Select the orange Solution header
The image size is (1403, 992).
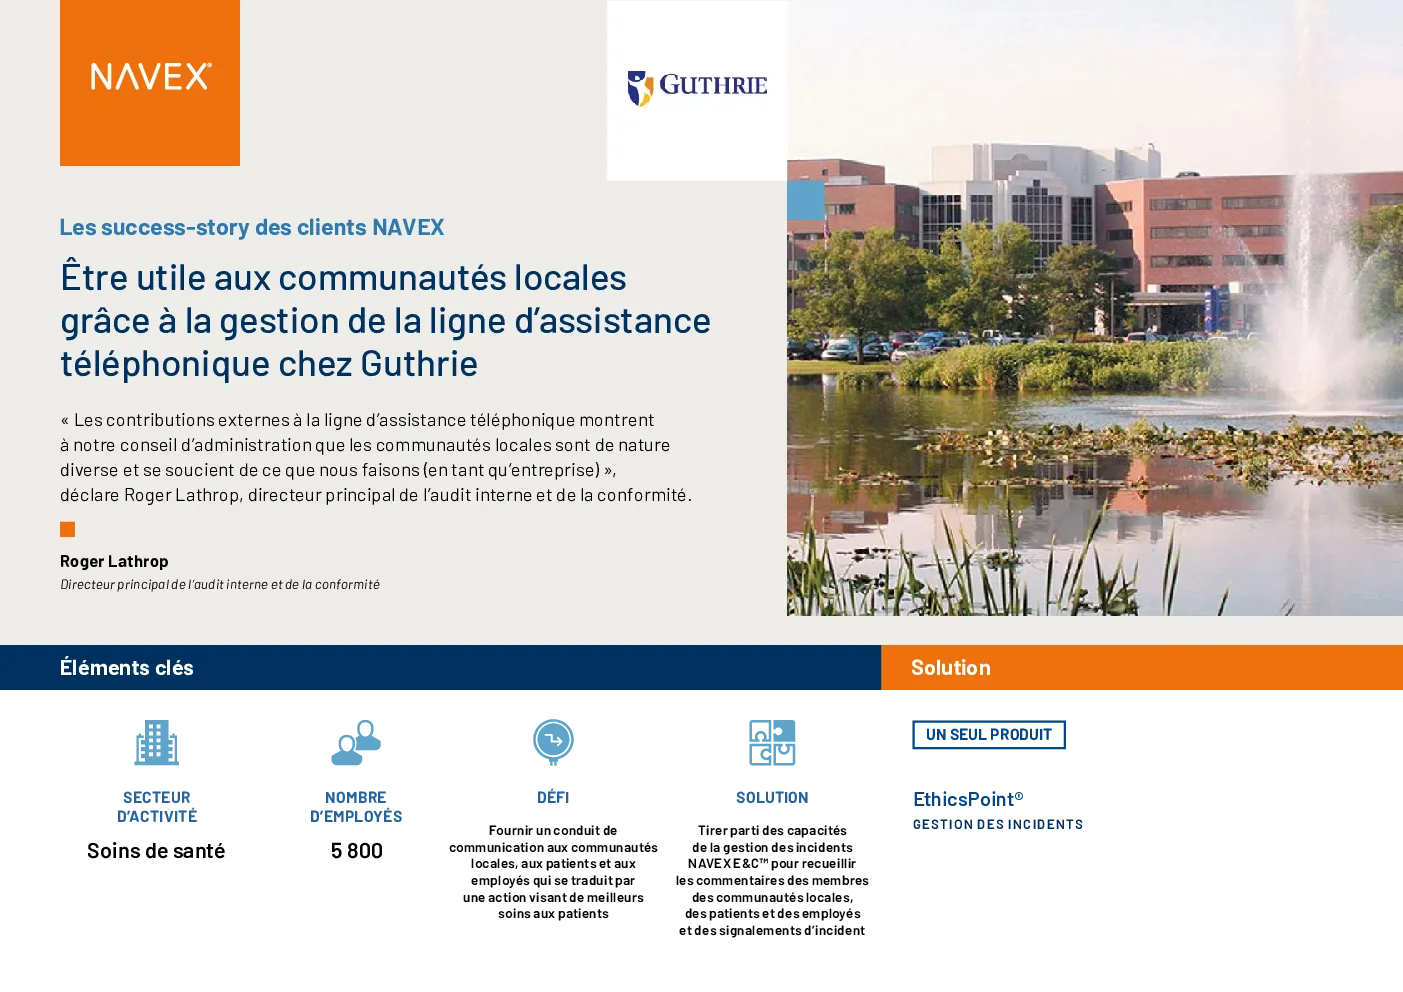point(1142,668)
